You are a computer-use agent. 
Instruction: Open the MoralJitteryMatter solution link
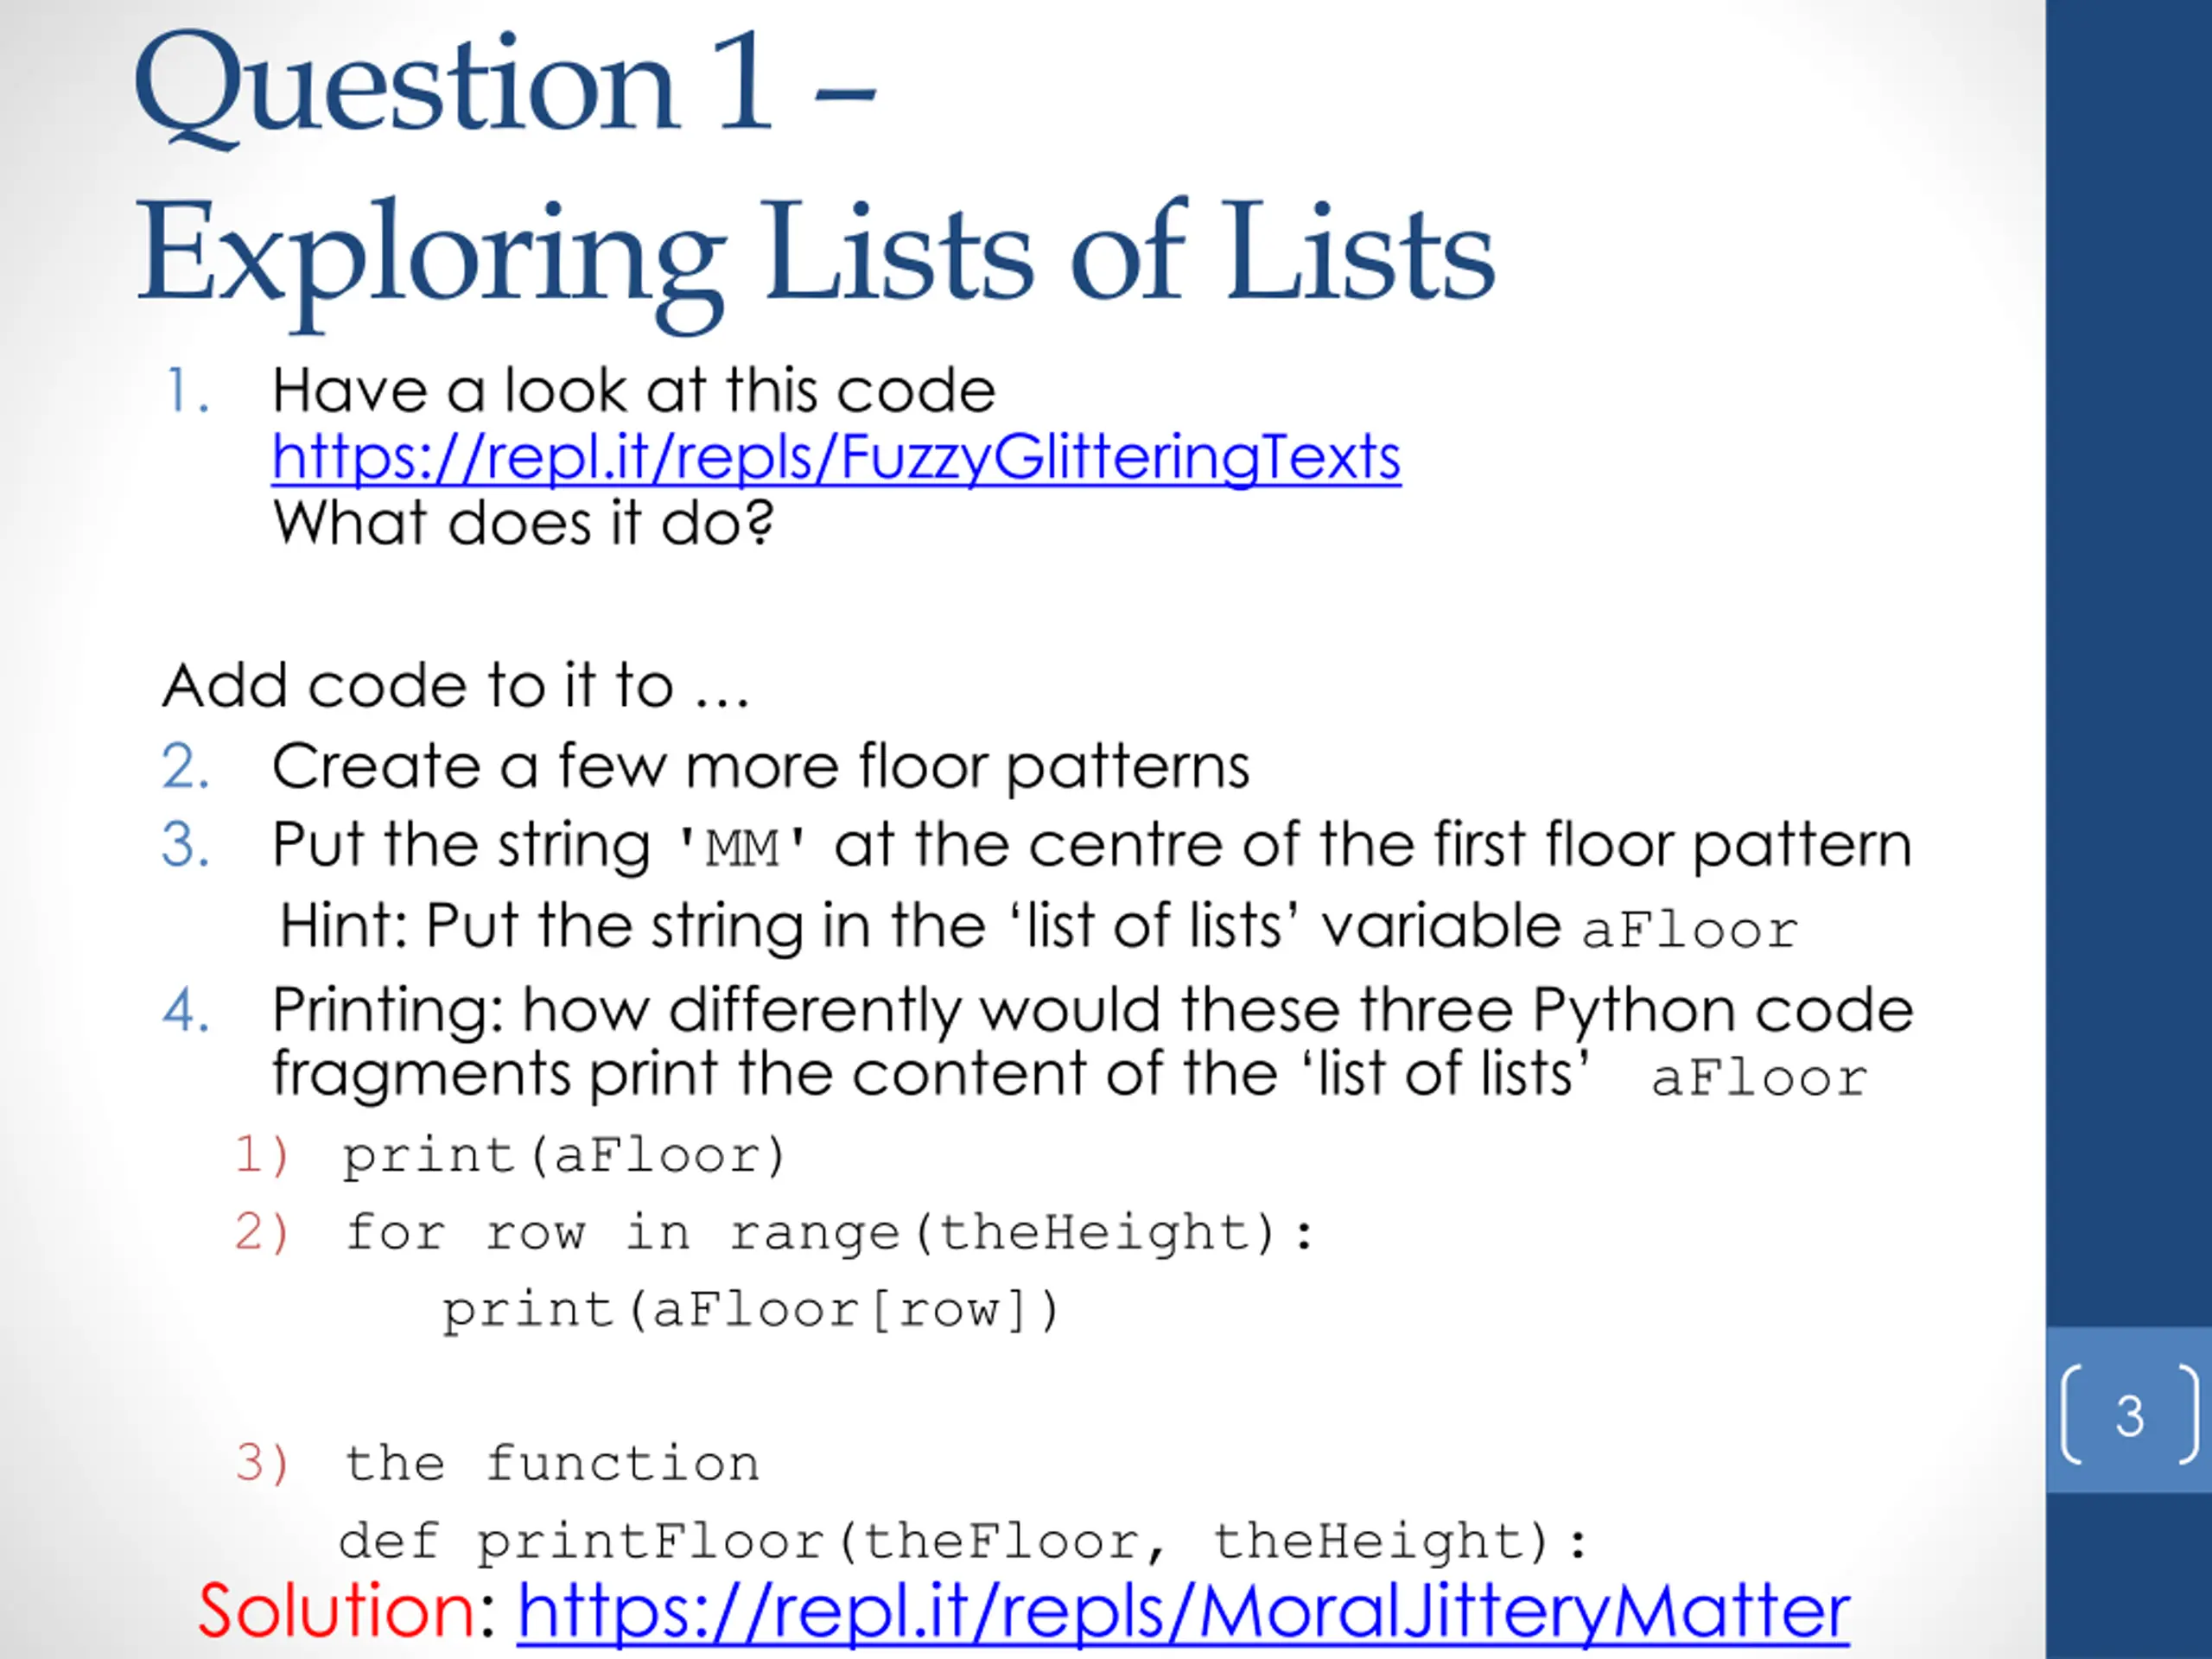coord(1183,1611)
